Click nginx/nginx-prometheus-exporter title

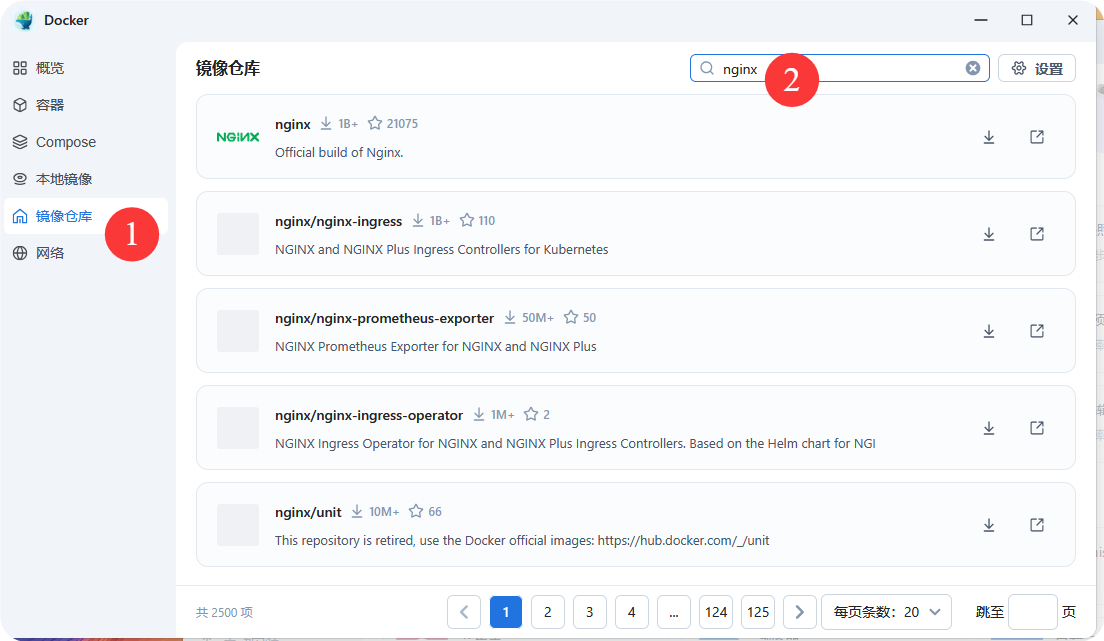(384, 318)
